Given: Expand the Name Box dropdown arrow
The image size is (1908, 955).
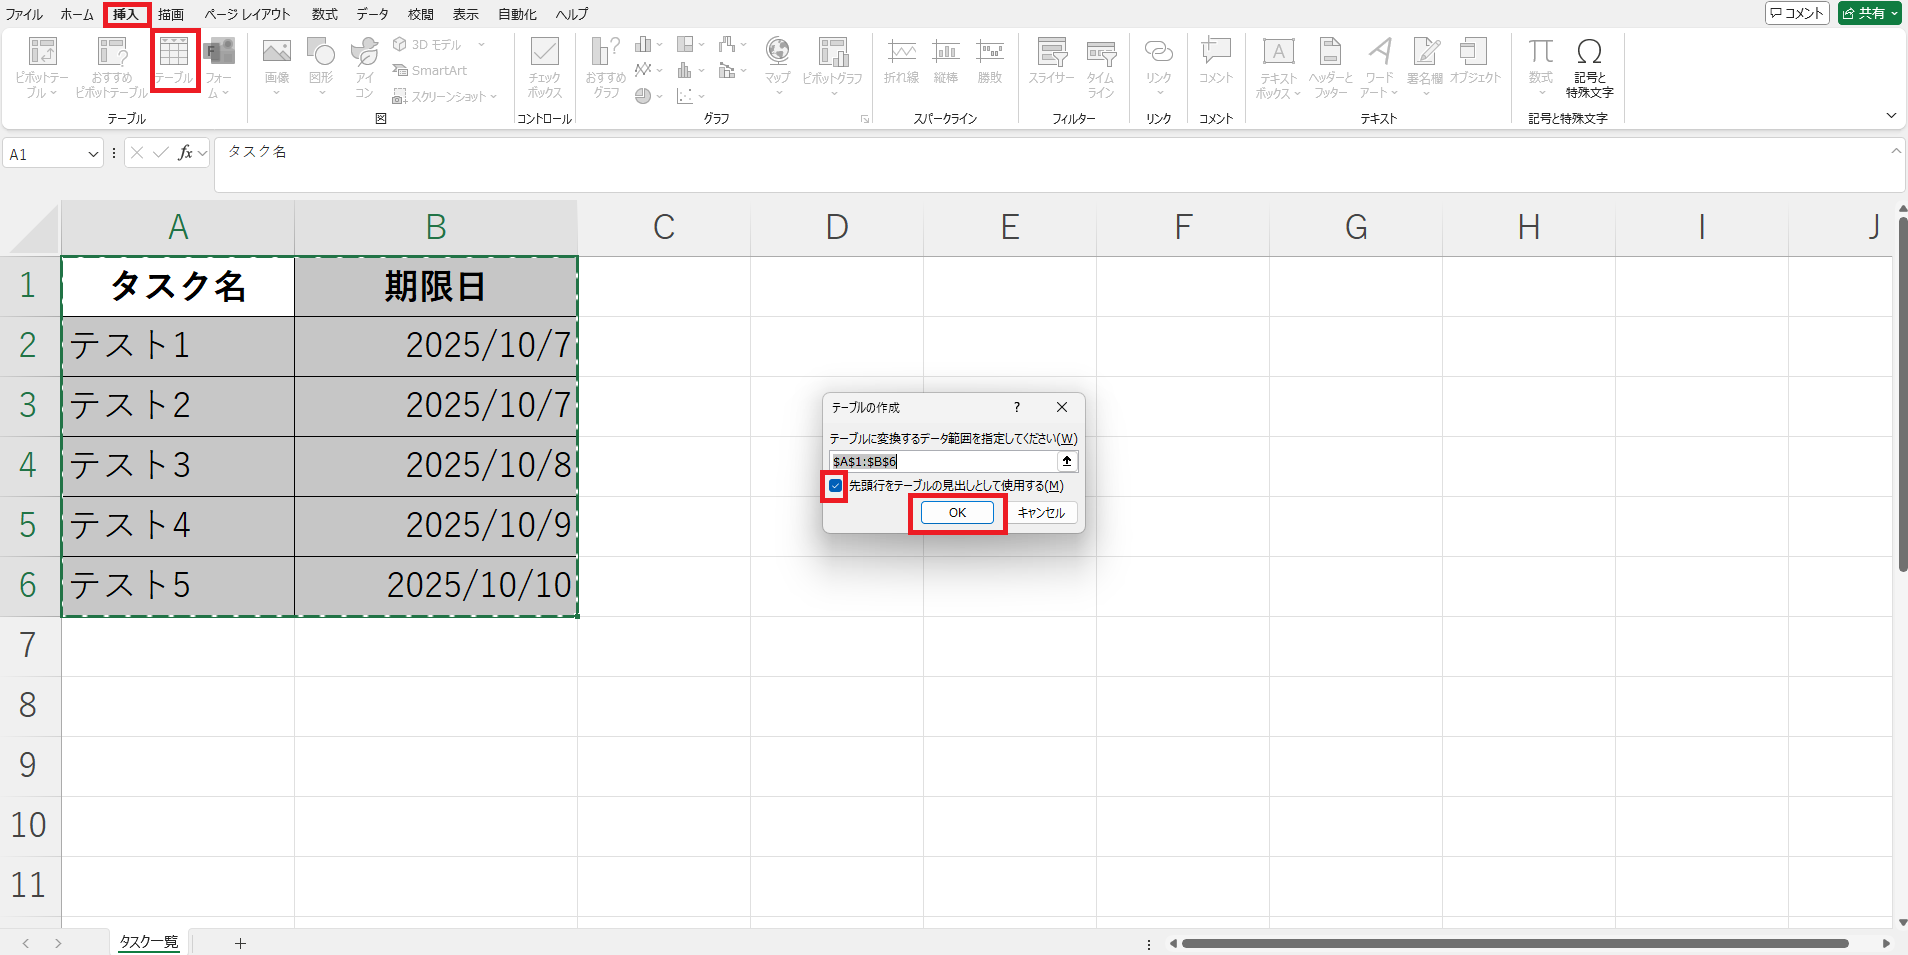Looking at the screenshot, I should point(93,154).
